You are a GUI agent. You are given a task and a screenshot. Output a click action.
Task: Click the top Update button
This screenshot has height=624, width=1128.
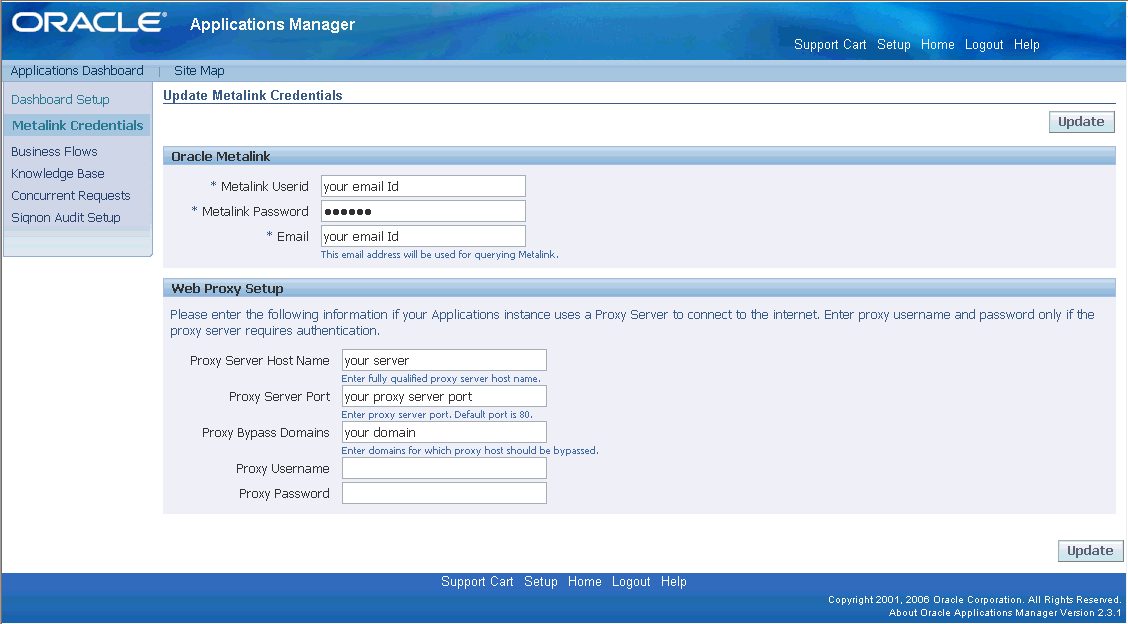pos(1081,122)
